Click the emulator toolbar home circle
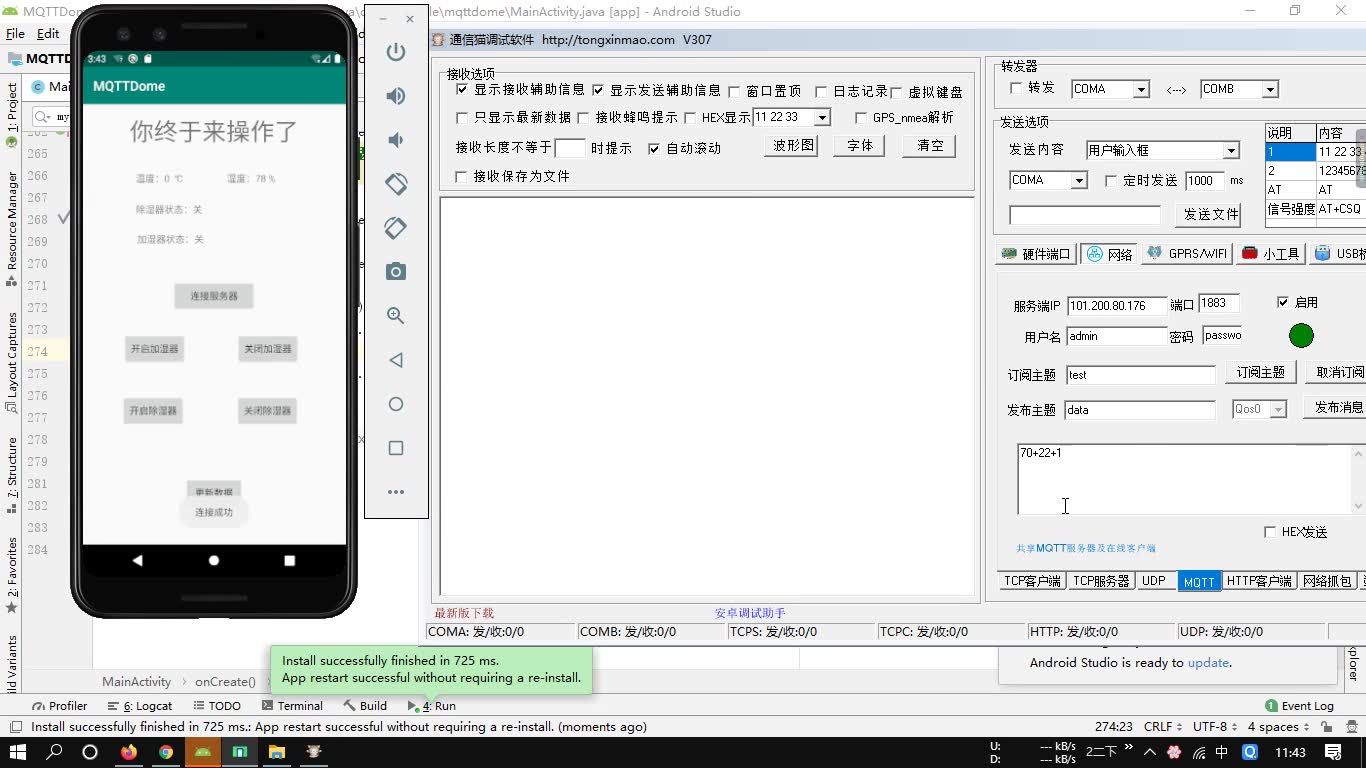The image size is (1366, 768). click(396, 404)
